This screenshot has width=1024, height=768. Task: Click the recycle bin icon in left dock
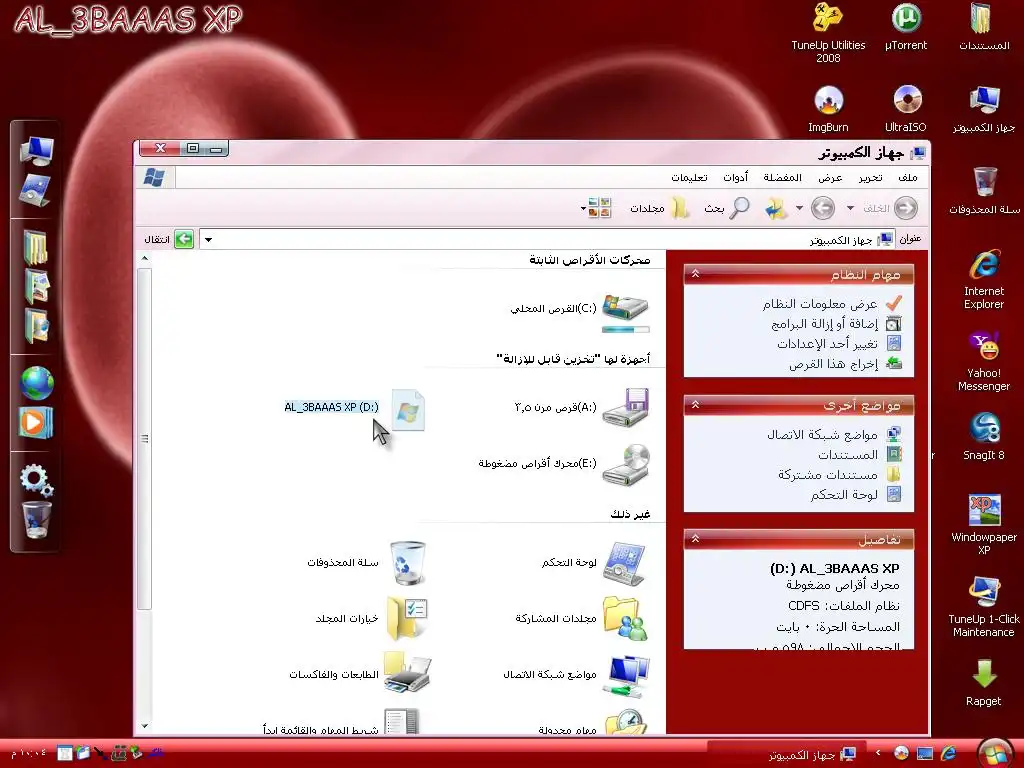coord(36,520)
